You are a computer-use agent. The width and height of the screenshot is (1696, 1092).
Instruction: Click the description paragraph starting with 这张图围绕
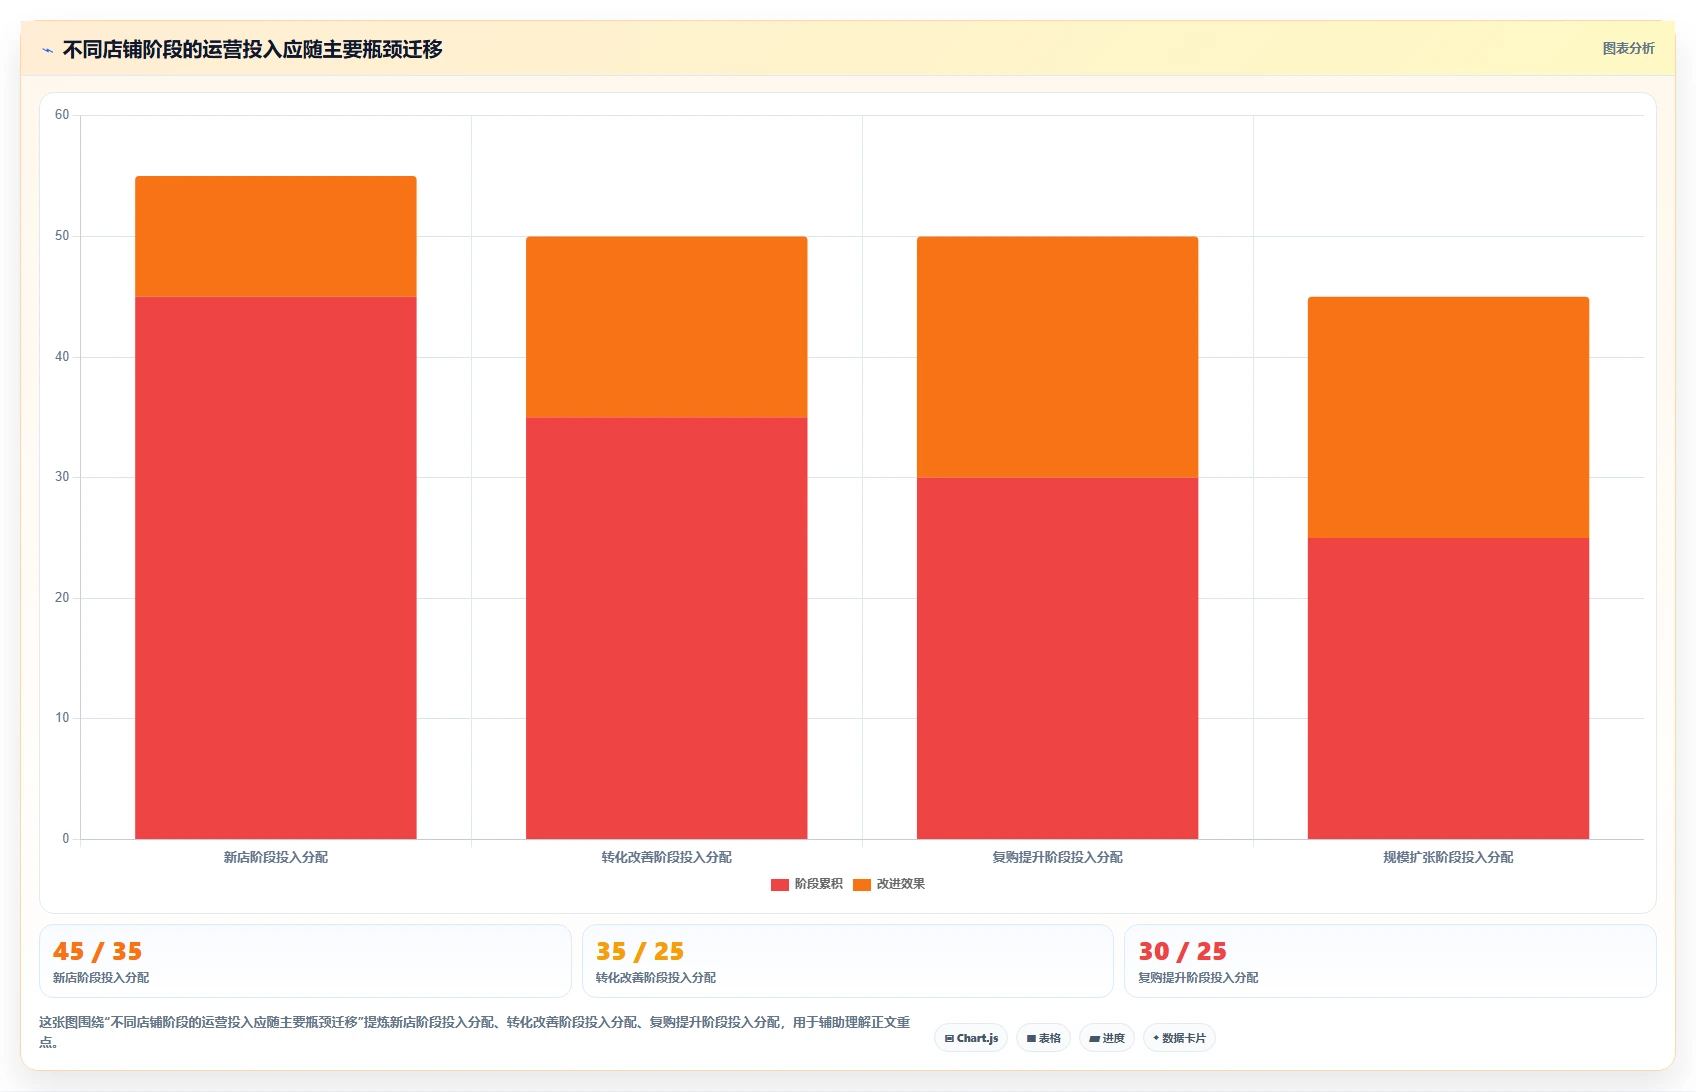point(475,1032)
